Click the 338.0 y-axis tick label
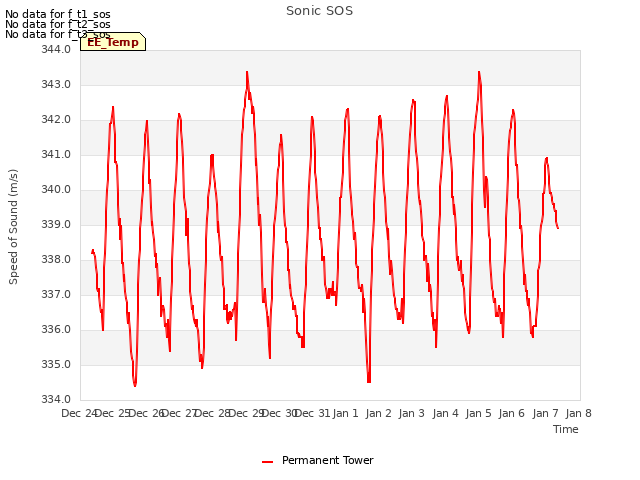The height and width of the screenshot is (480, 640). point(56,260)
